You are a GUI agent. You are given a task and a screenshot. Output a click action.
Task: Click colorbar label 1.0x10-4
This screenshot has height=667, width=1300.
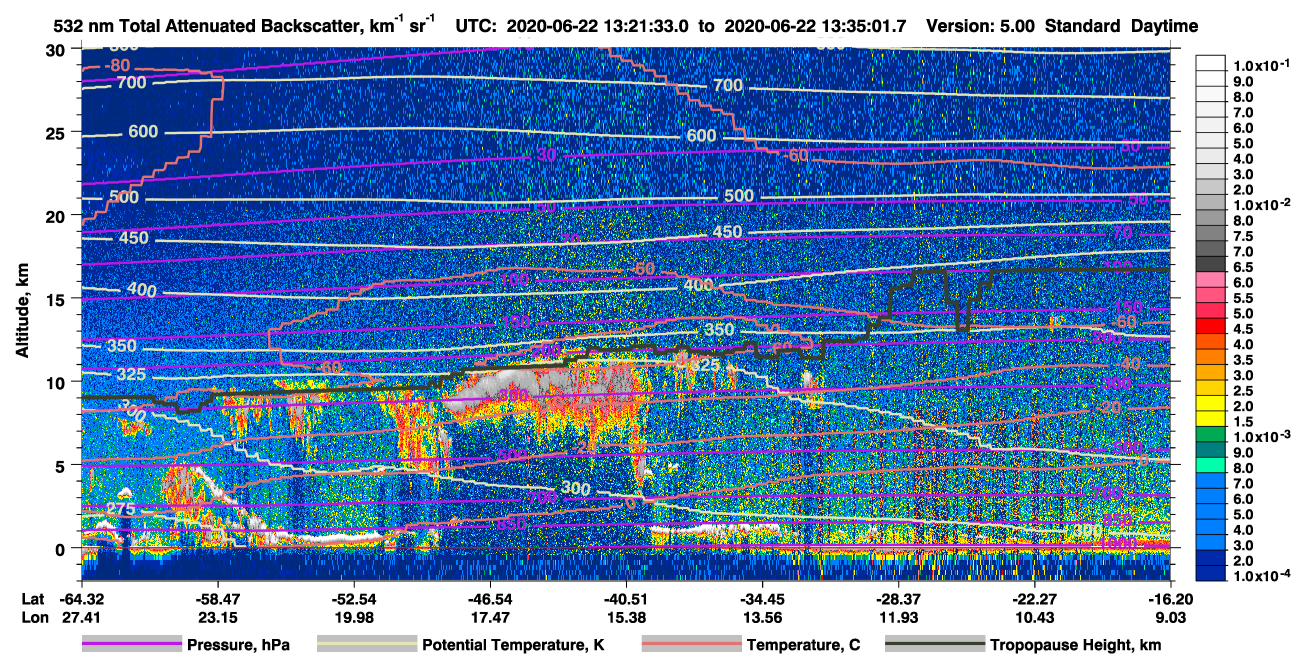[1260, 576]
